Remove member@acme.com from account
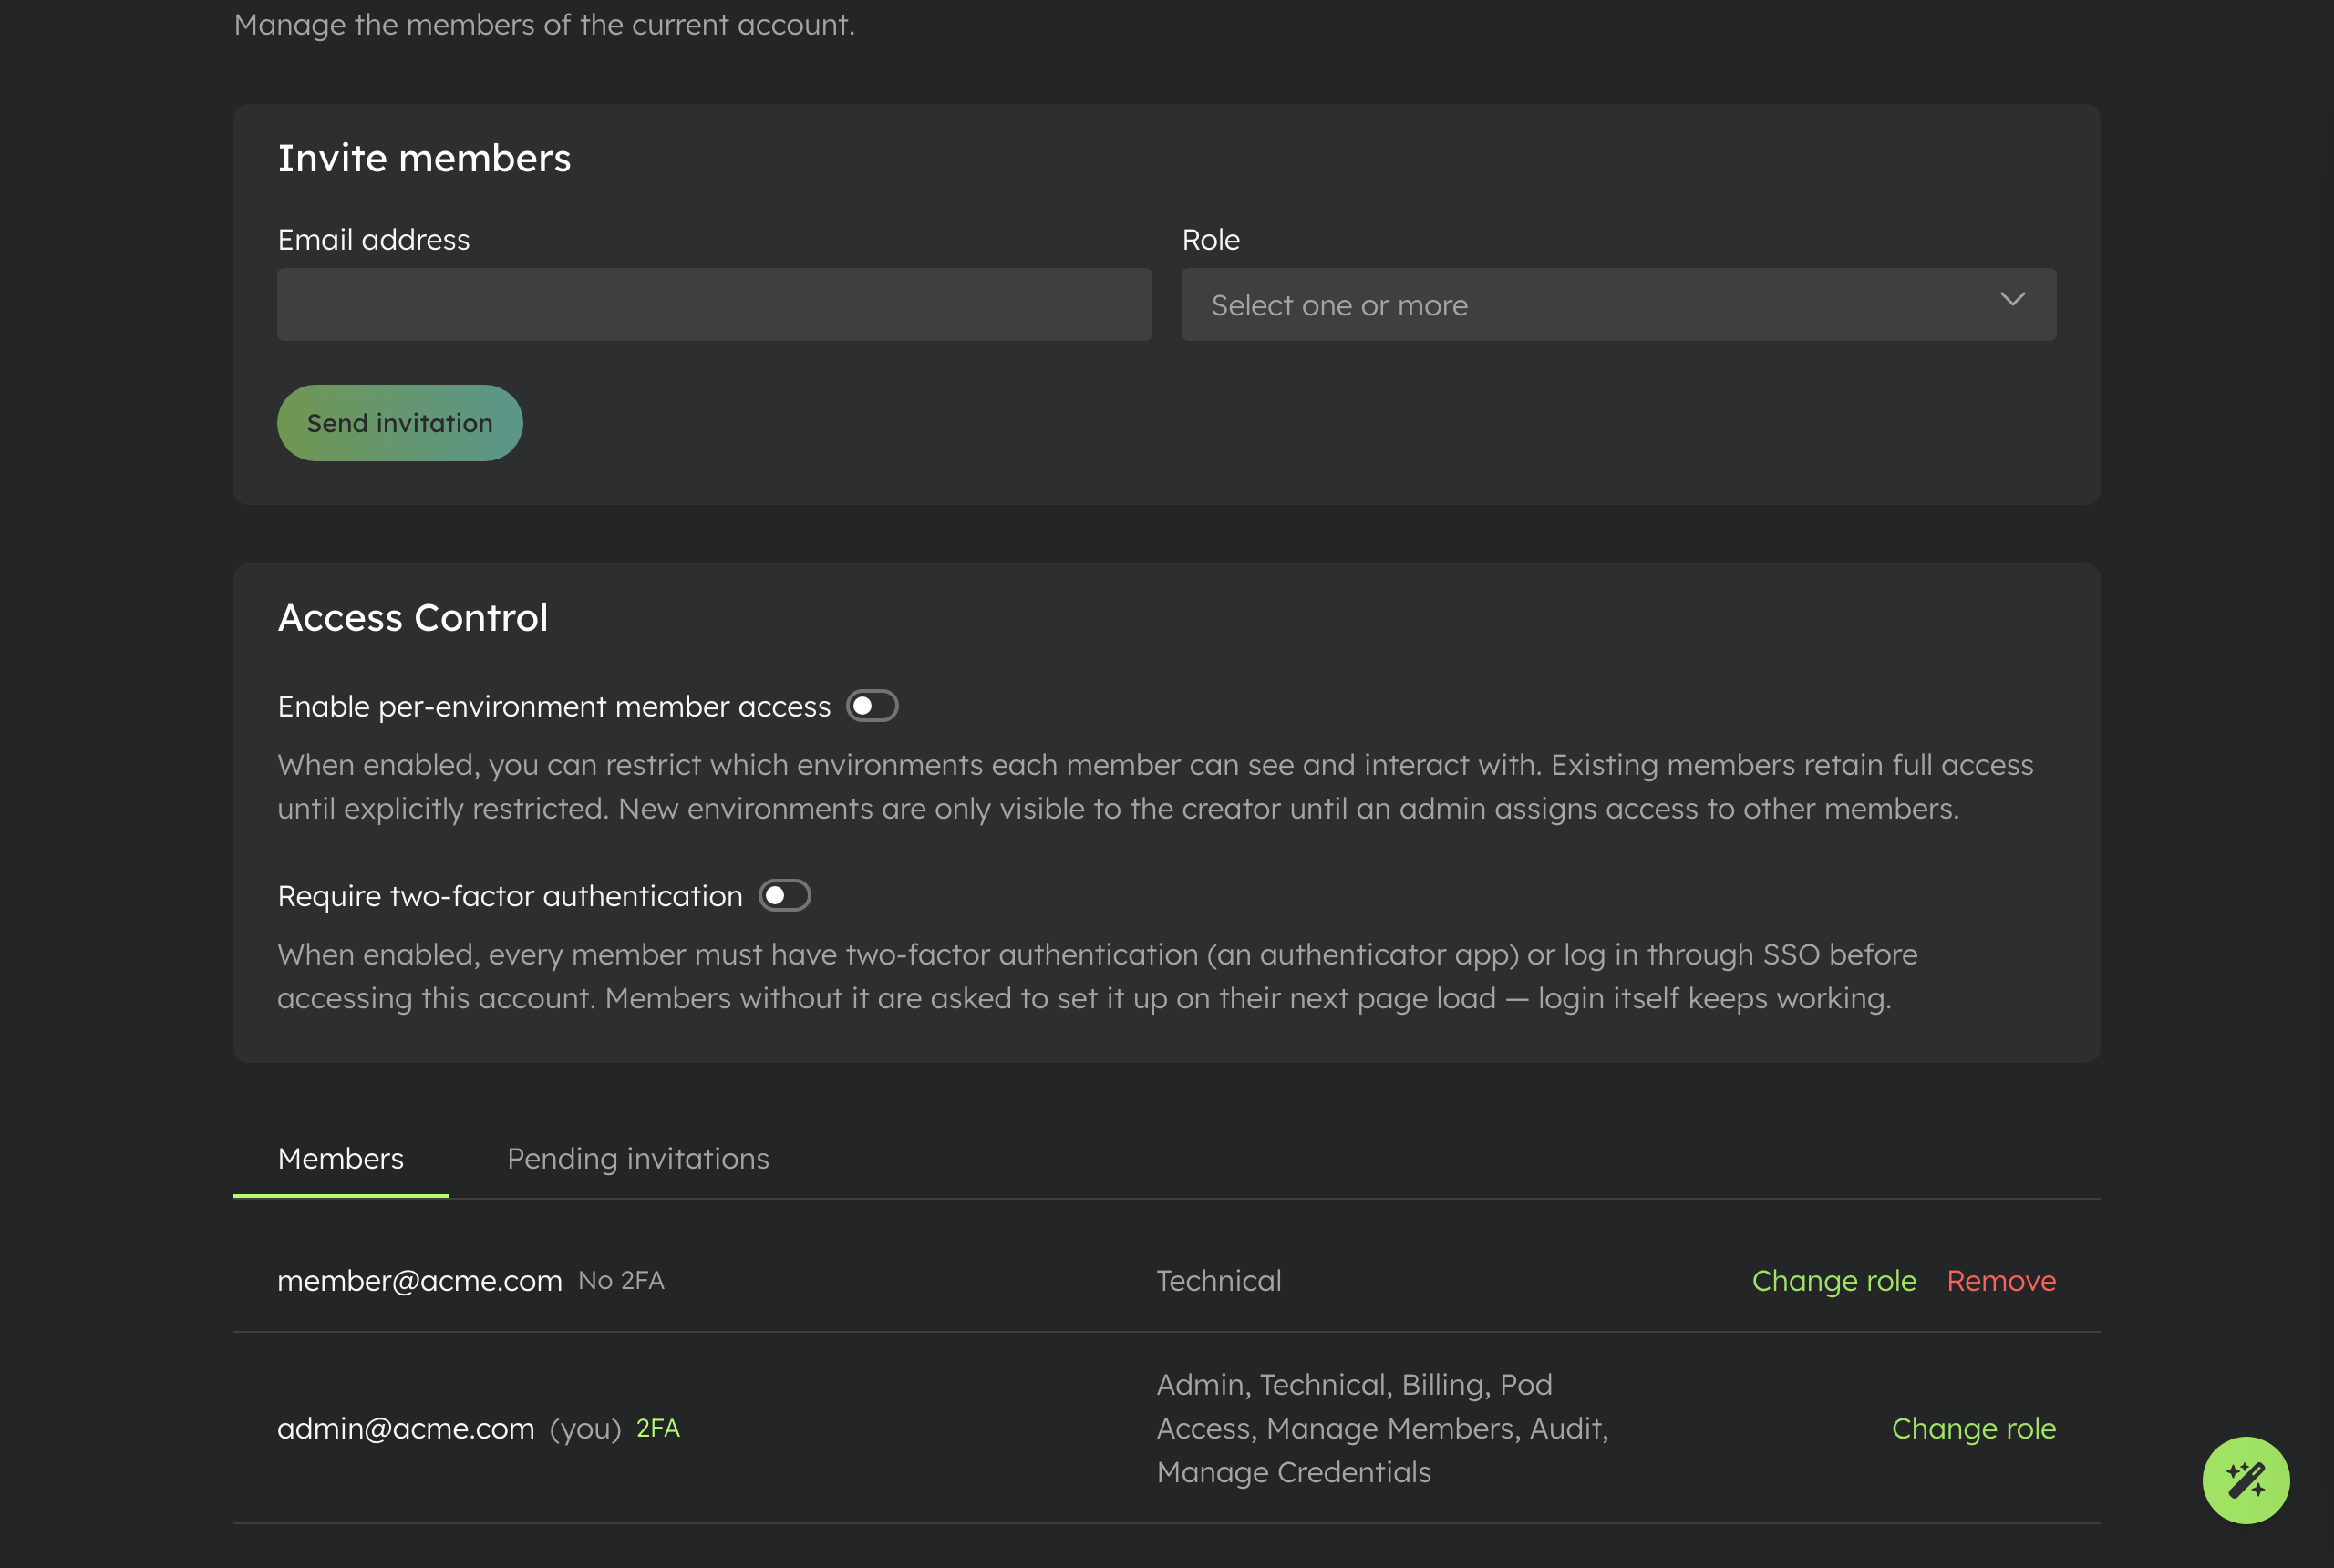The height and width of the screenshot is (1568, 2334). [x=2001, y=1281]
